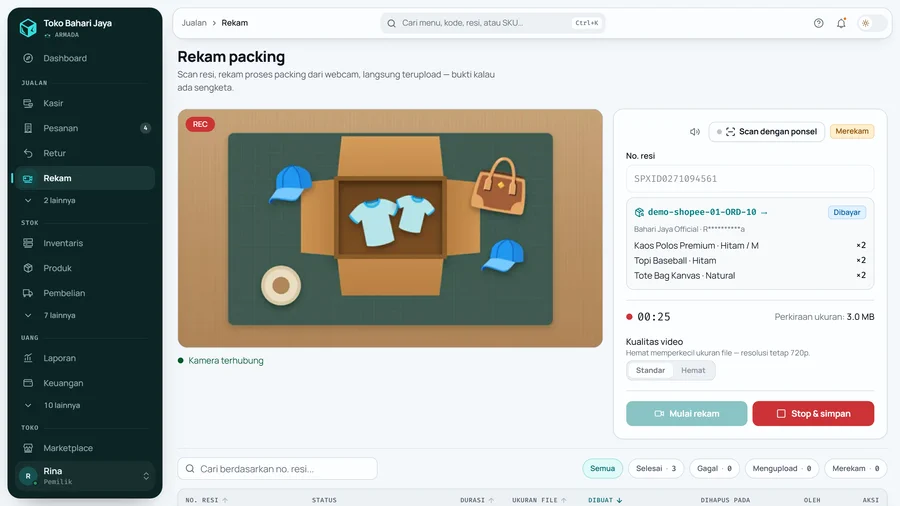Click the Laporan chart icon

pyautogui.click(x=28, y=358)
